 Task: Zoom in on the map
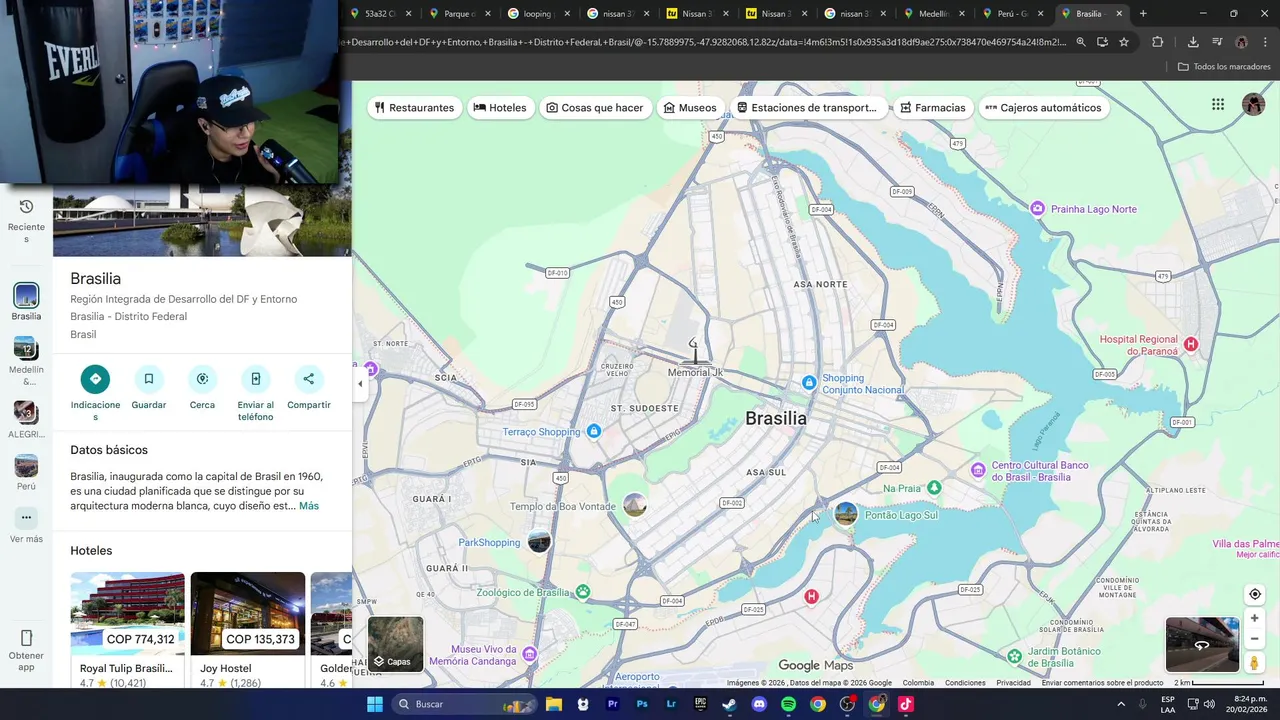click(x=1254, y=618)
